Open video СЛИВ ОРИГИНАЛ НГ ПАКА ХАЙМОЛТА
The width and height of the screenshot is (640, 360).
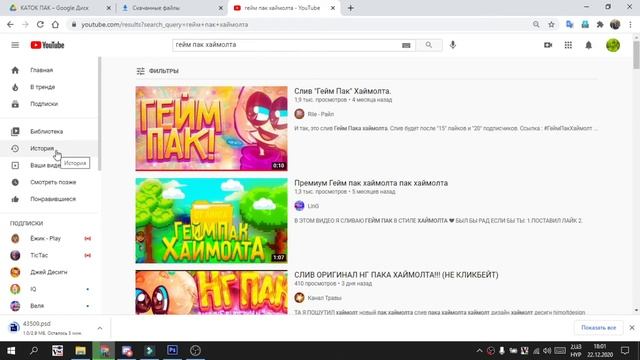tap(396, 275)
